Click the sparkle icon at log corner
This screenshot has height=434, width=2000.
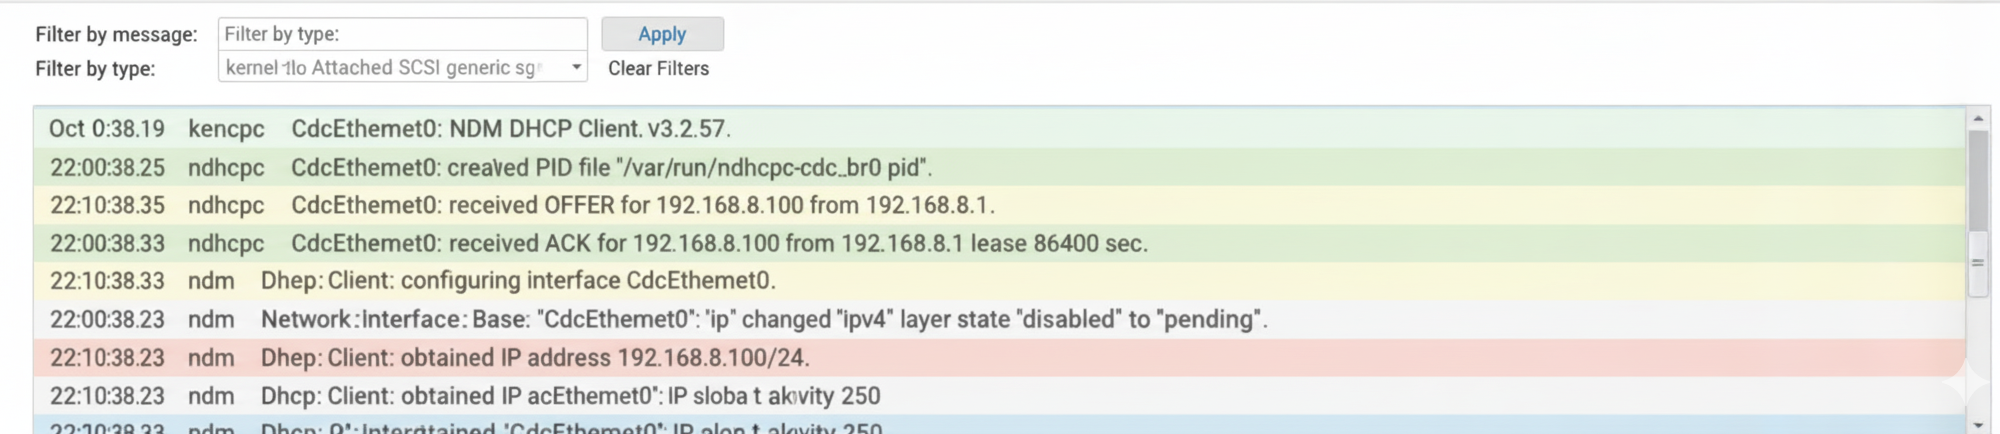(1965, 382)
